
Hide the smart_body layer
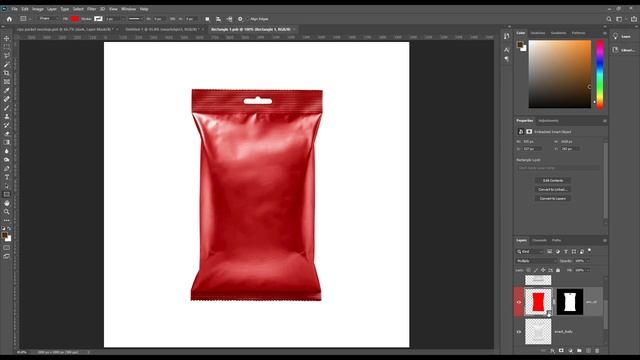pos(519,332)
